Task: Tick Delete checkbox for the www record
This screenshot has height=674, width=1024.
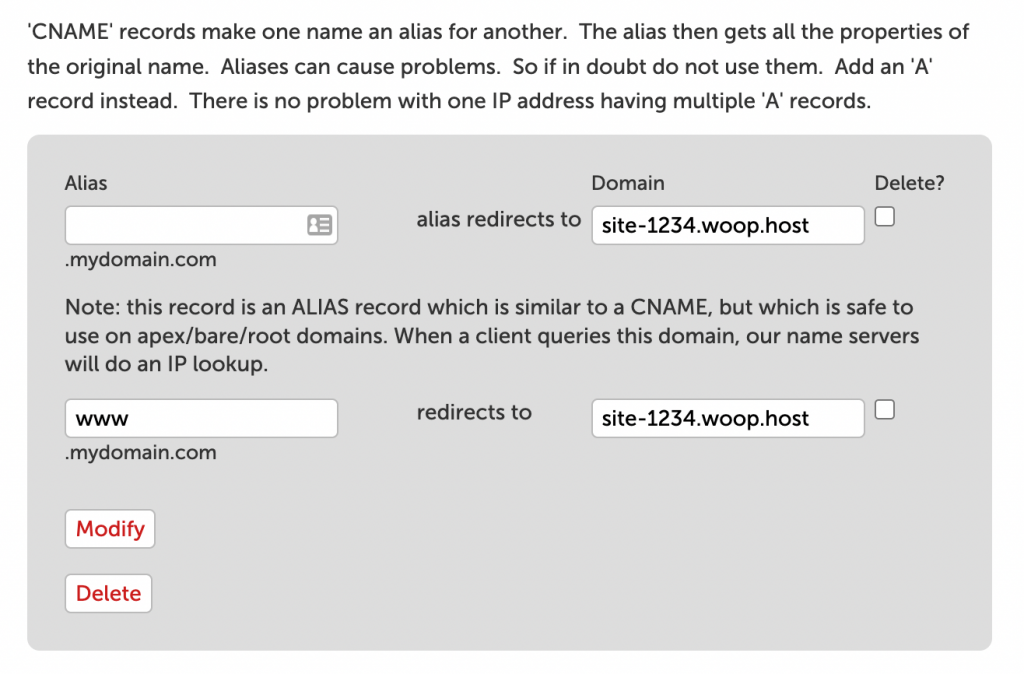Action: [884, 409]
